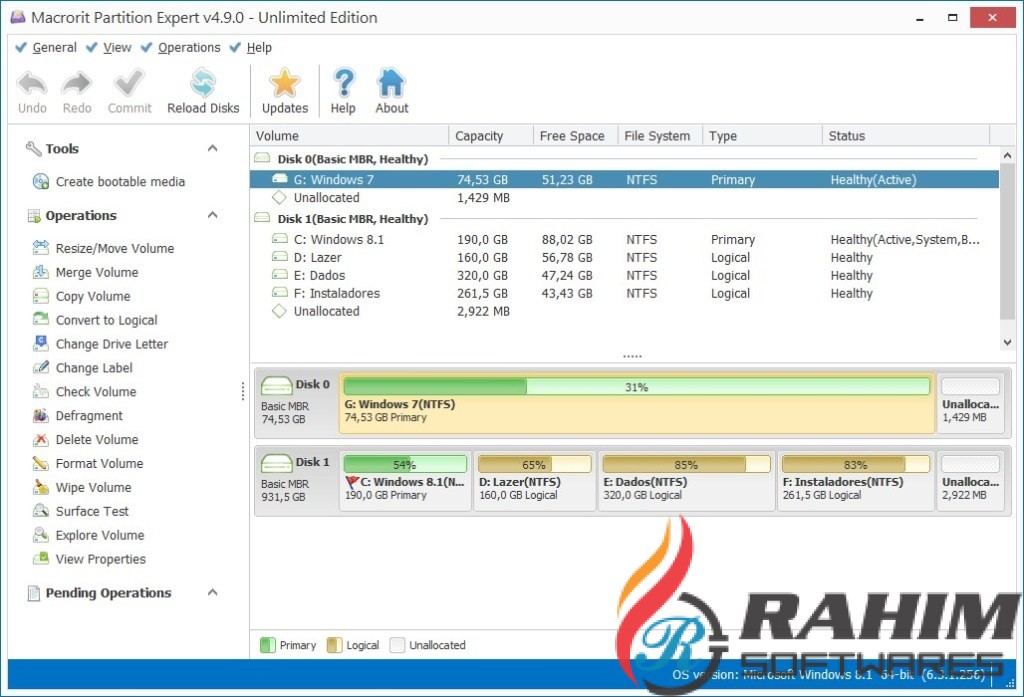Click the Convert to Logical icon
The width and height of the screenshot is (1024, 697).
coord(40,319)
